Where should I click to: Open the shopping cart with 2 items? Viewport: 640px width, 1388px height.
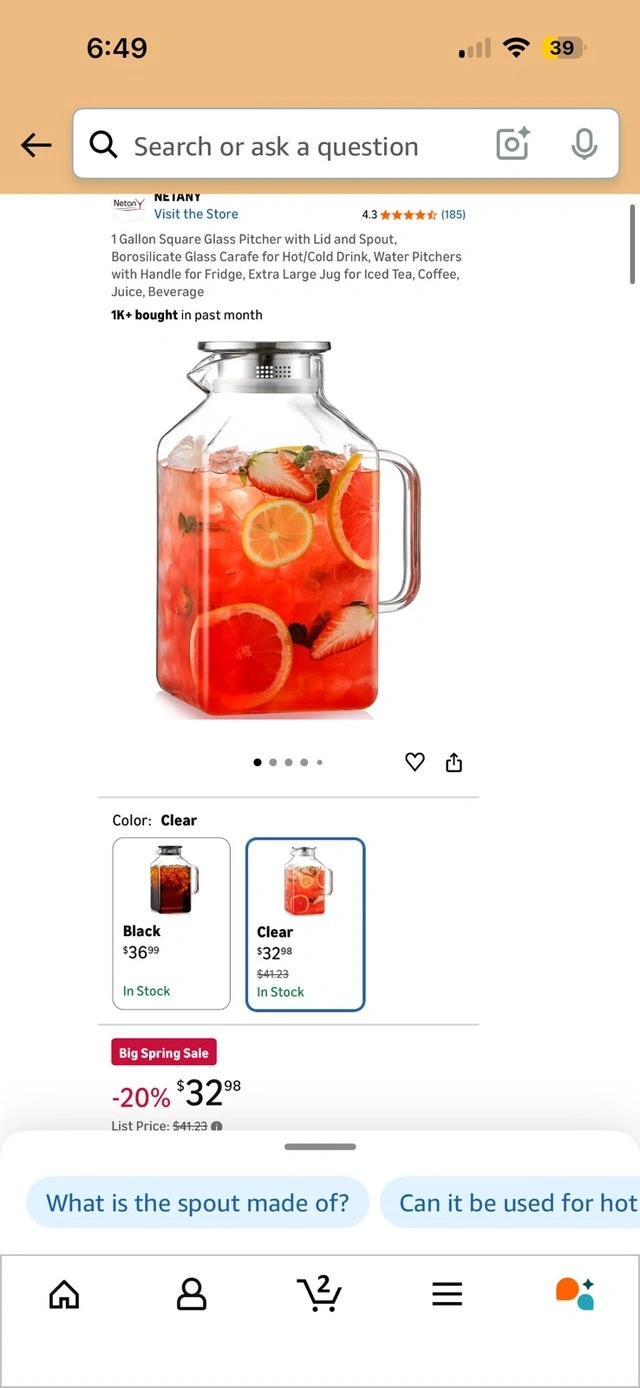(320, 1293)
